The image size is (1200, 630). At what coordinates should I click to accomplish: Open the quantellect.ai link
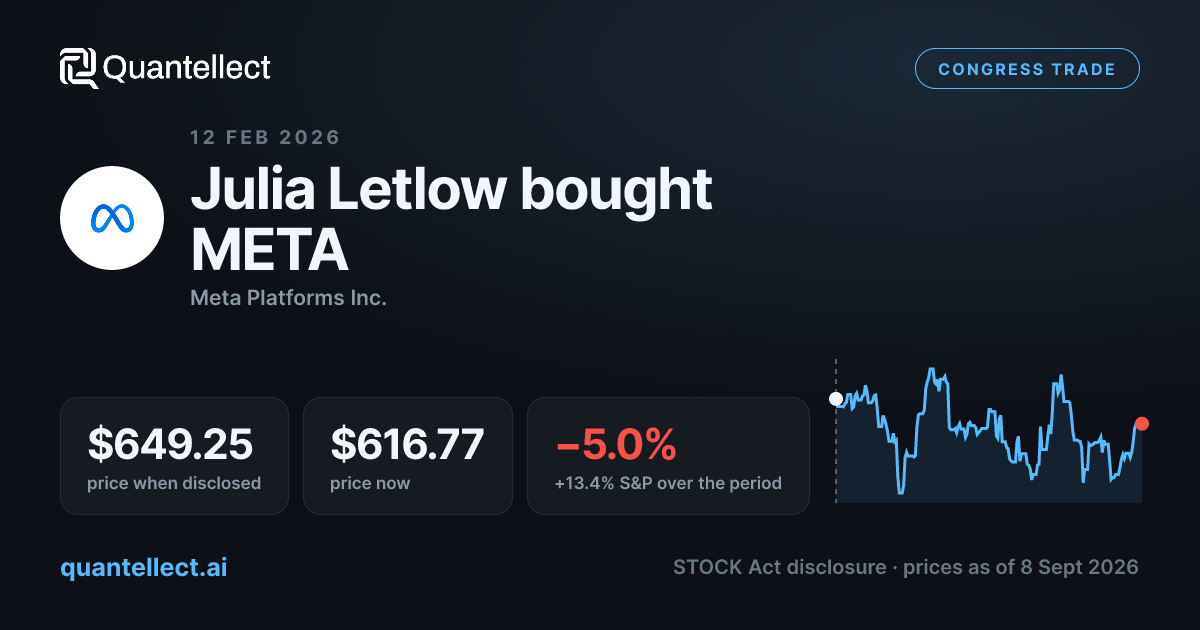pos(144,567)
